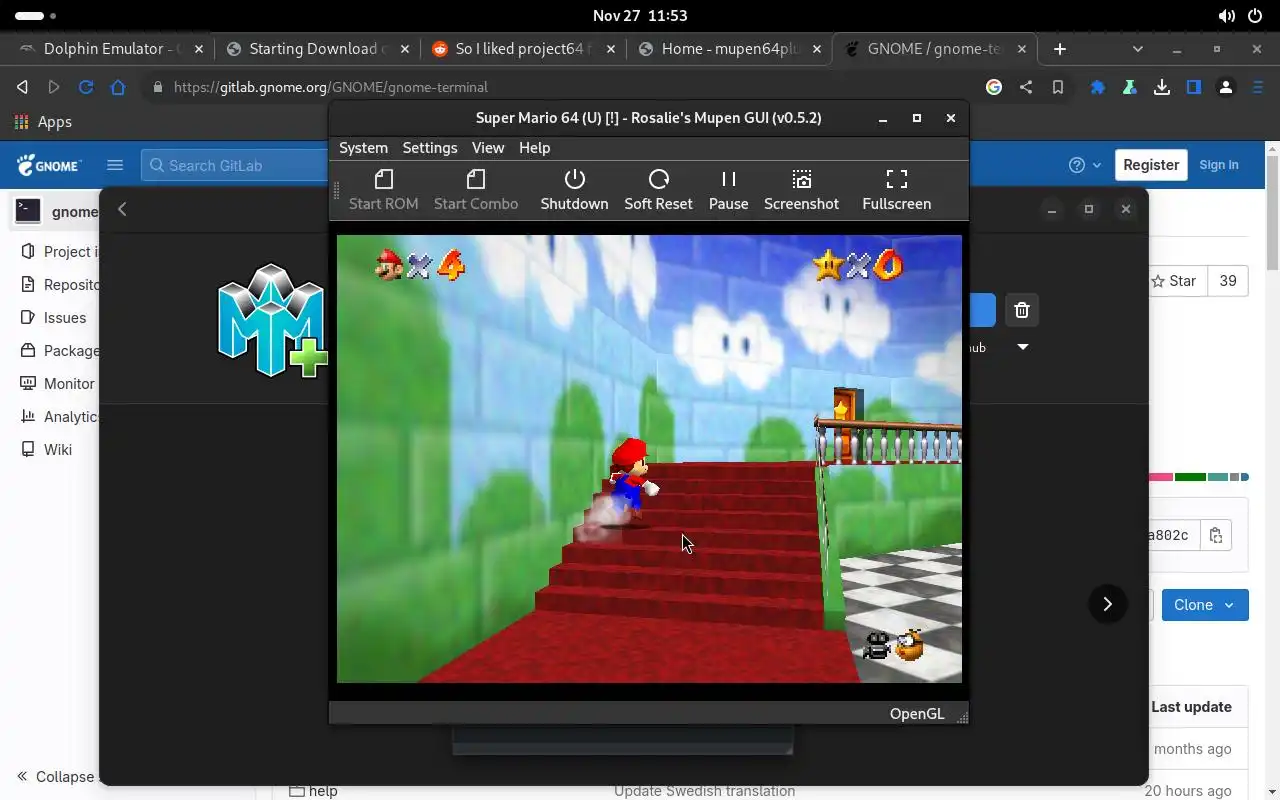Viewport: 1280px width, 800px height.
Task: Click the browser home icon
Action: 118,87
